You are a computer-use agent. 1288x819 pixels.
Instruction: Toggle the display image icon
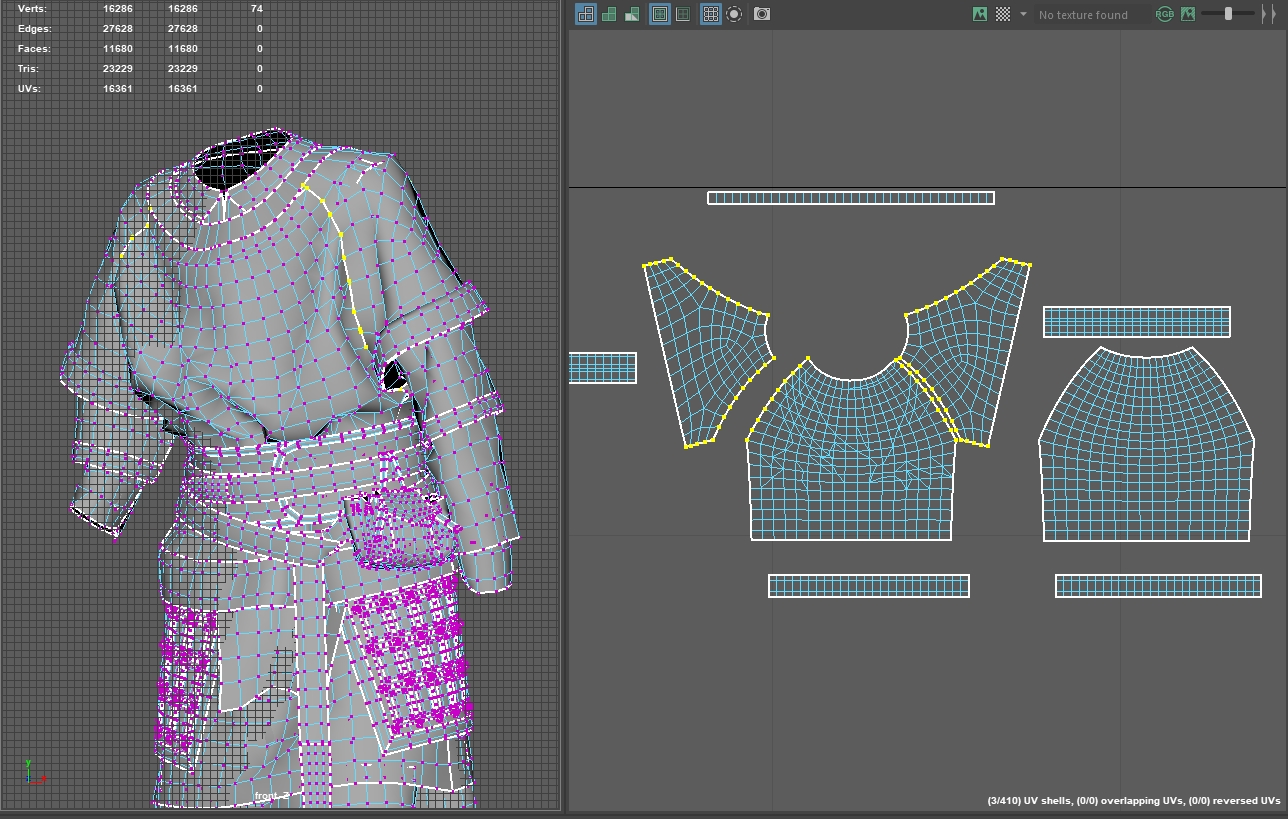(x=978, y=14)
